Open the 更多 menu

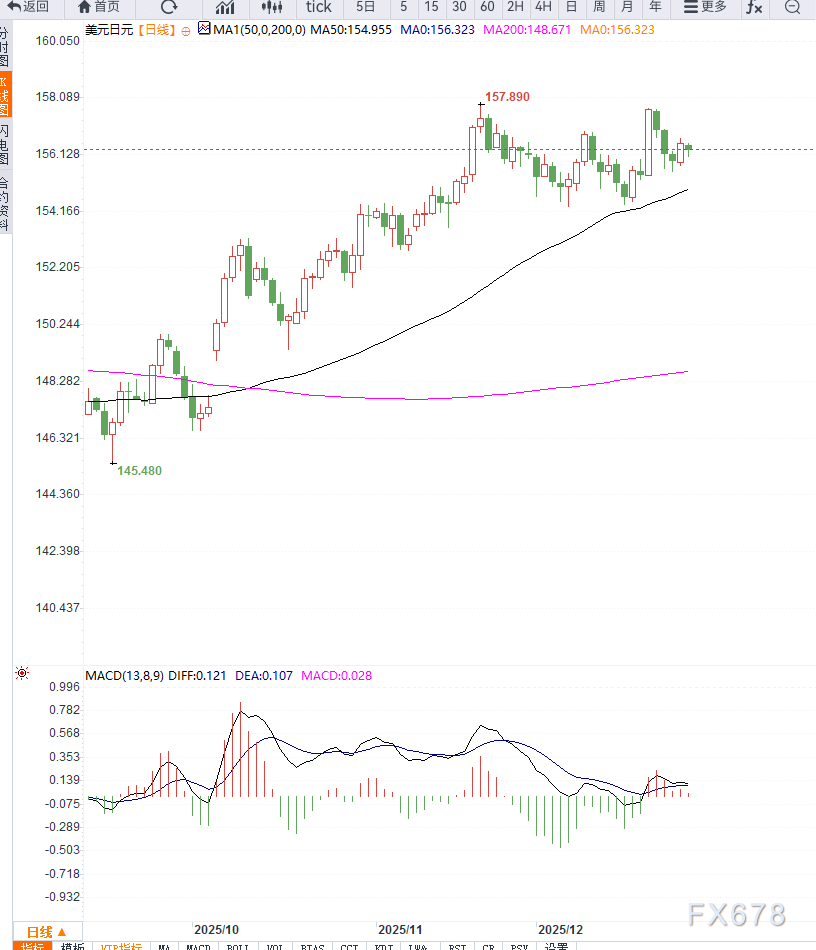click(x=704, y=7)
